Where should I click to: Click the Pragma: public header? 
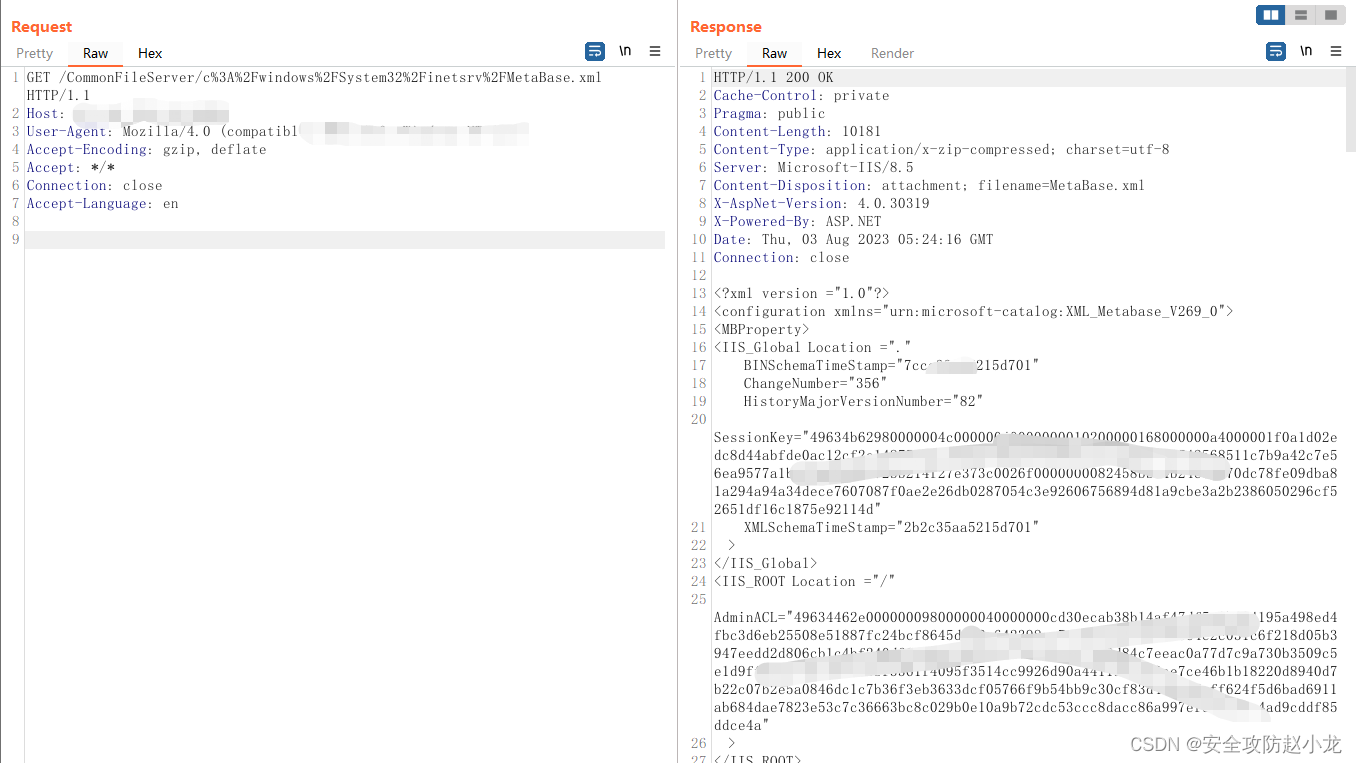point(769,113)
